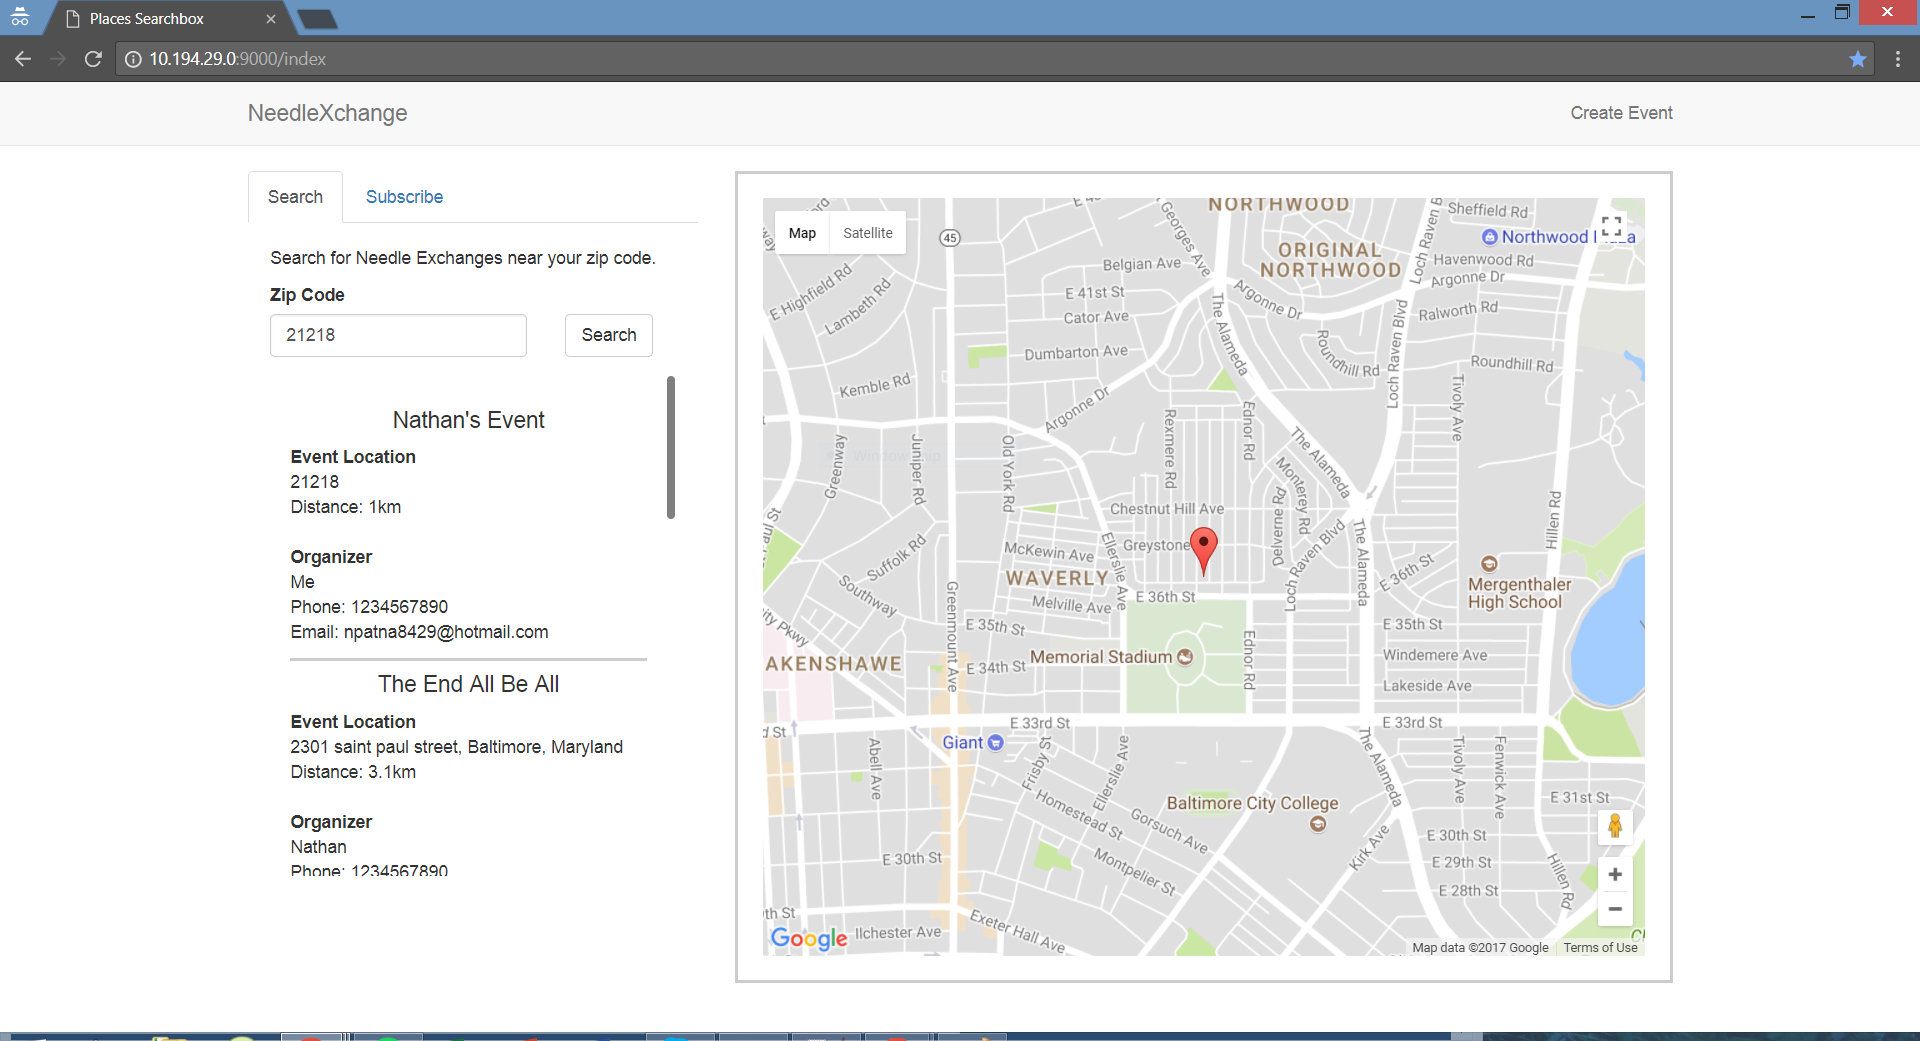Click the Zip Code label
Image resolution: width=1920 pixels, height=1041 pixels.
307,295
